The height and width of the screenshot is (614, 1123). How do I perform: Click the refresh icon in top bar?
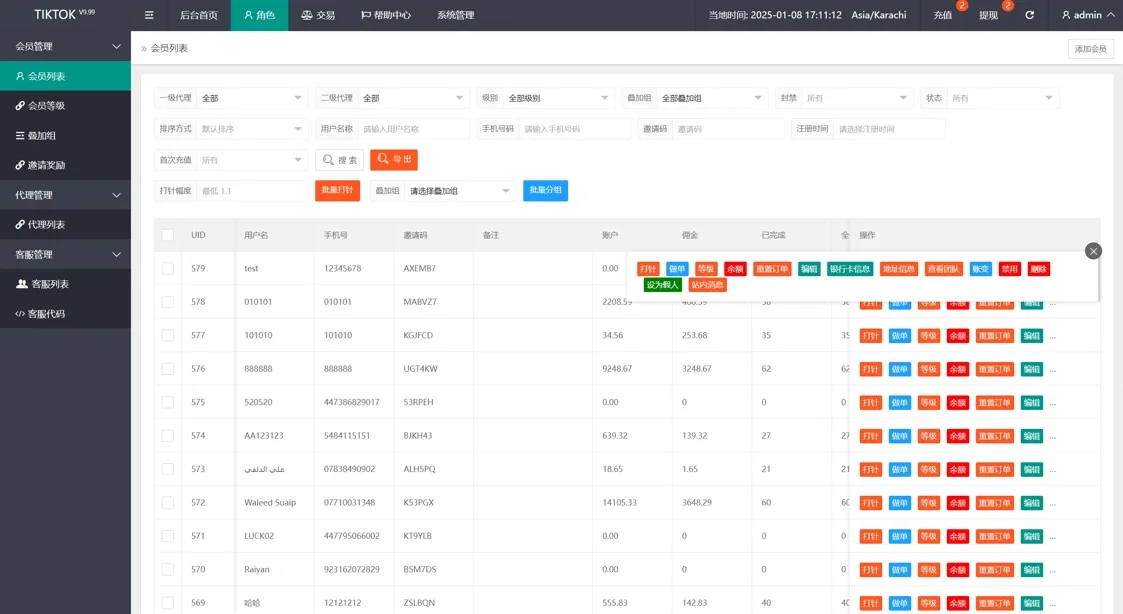tap(1029, 15)
